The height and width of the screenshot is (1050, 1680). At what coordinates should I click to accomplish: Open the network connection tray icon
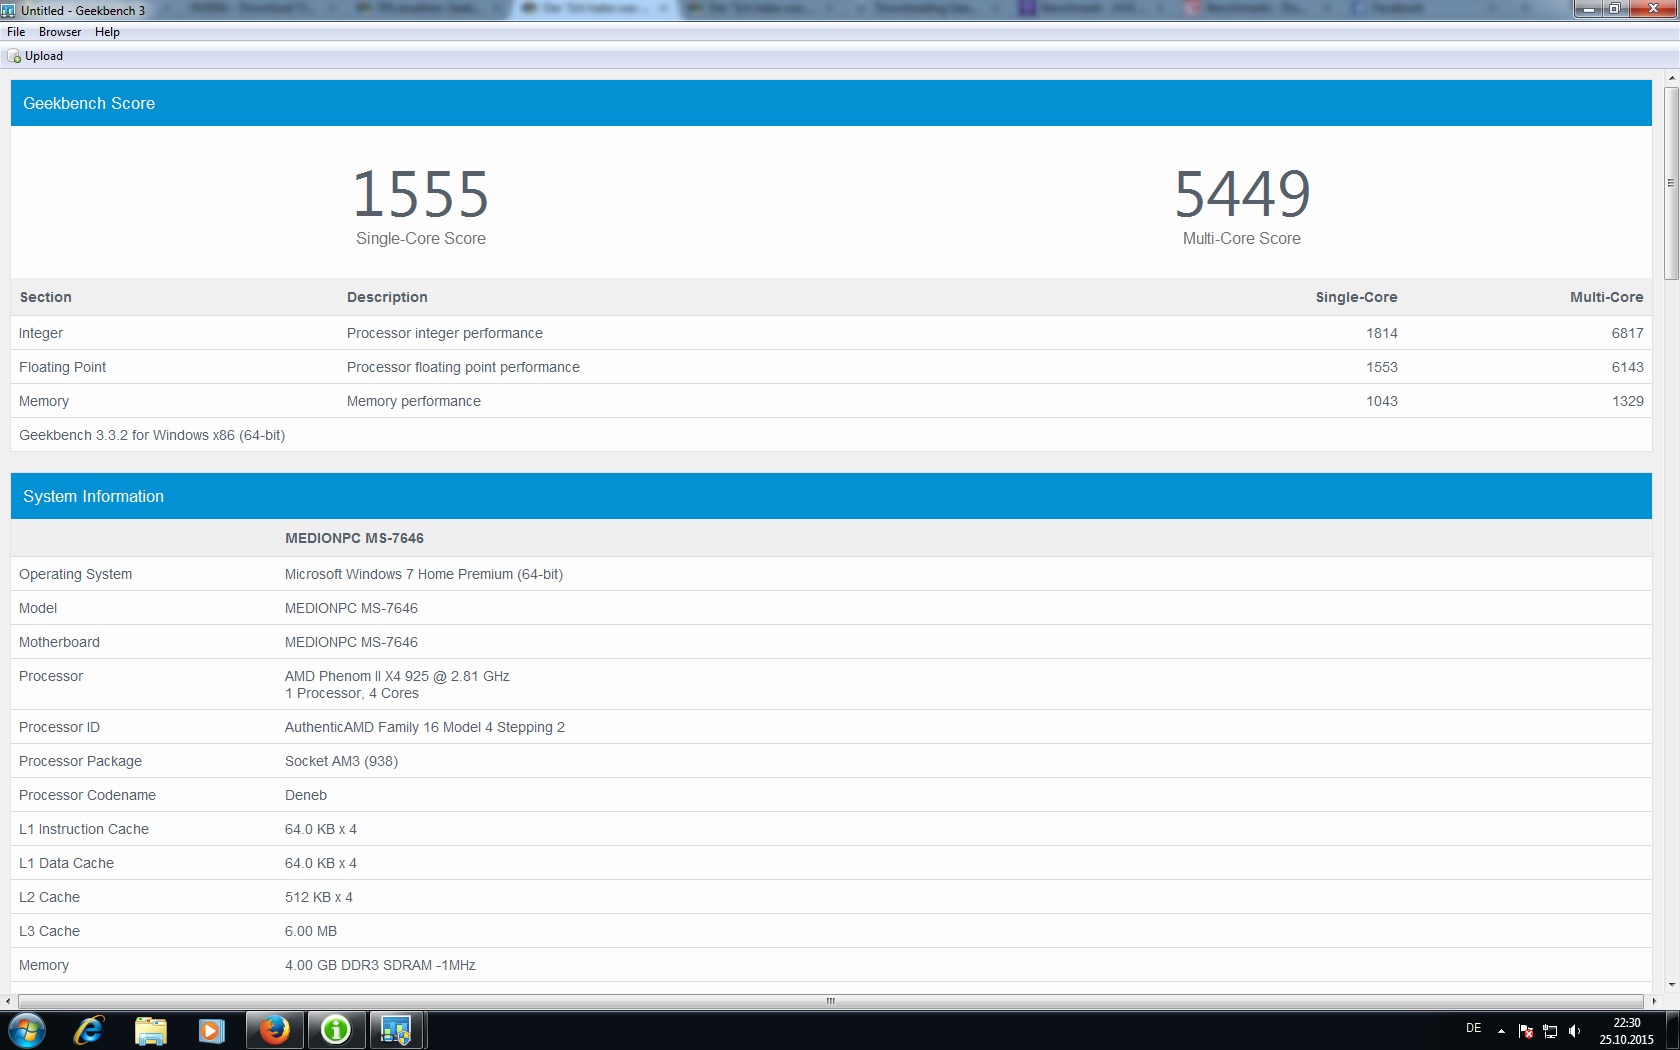tap(1550, 1031)
